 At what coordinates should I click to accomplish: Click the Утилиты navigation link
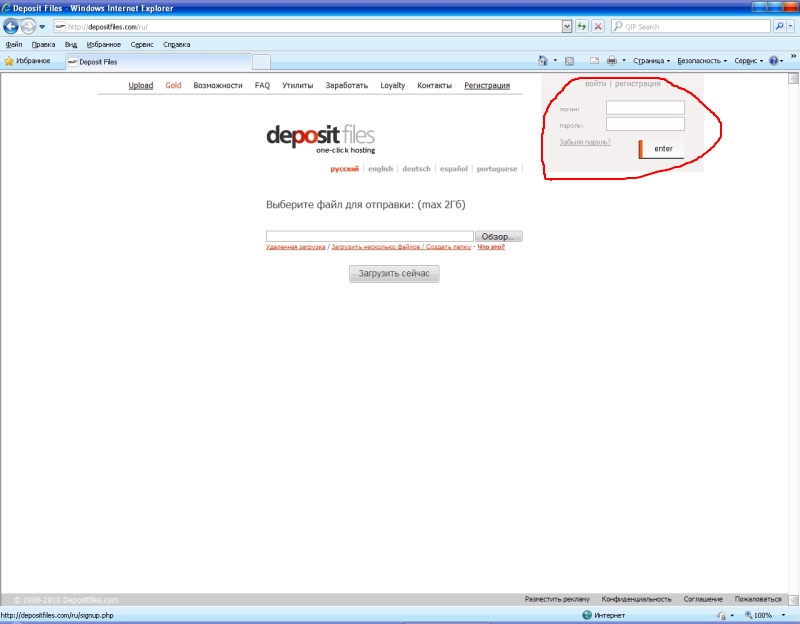pyautogui.click(x=297, y=85)
